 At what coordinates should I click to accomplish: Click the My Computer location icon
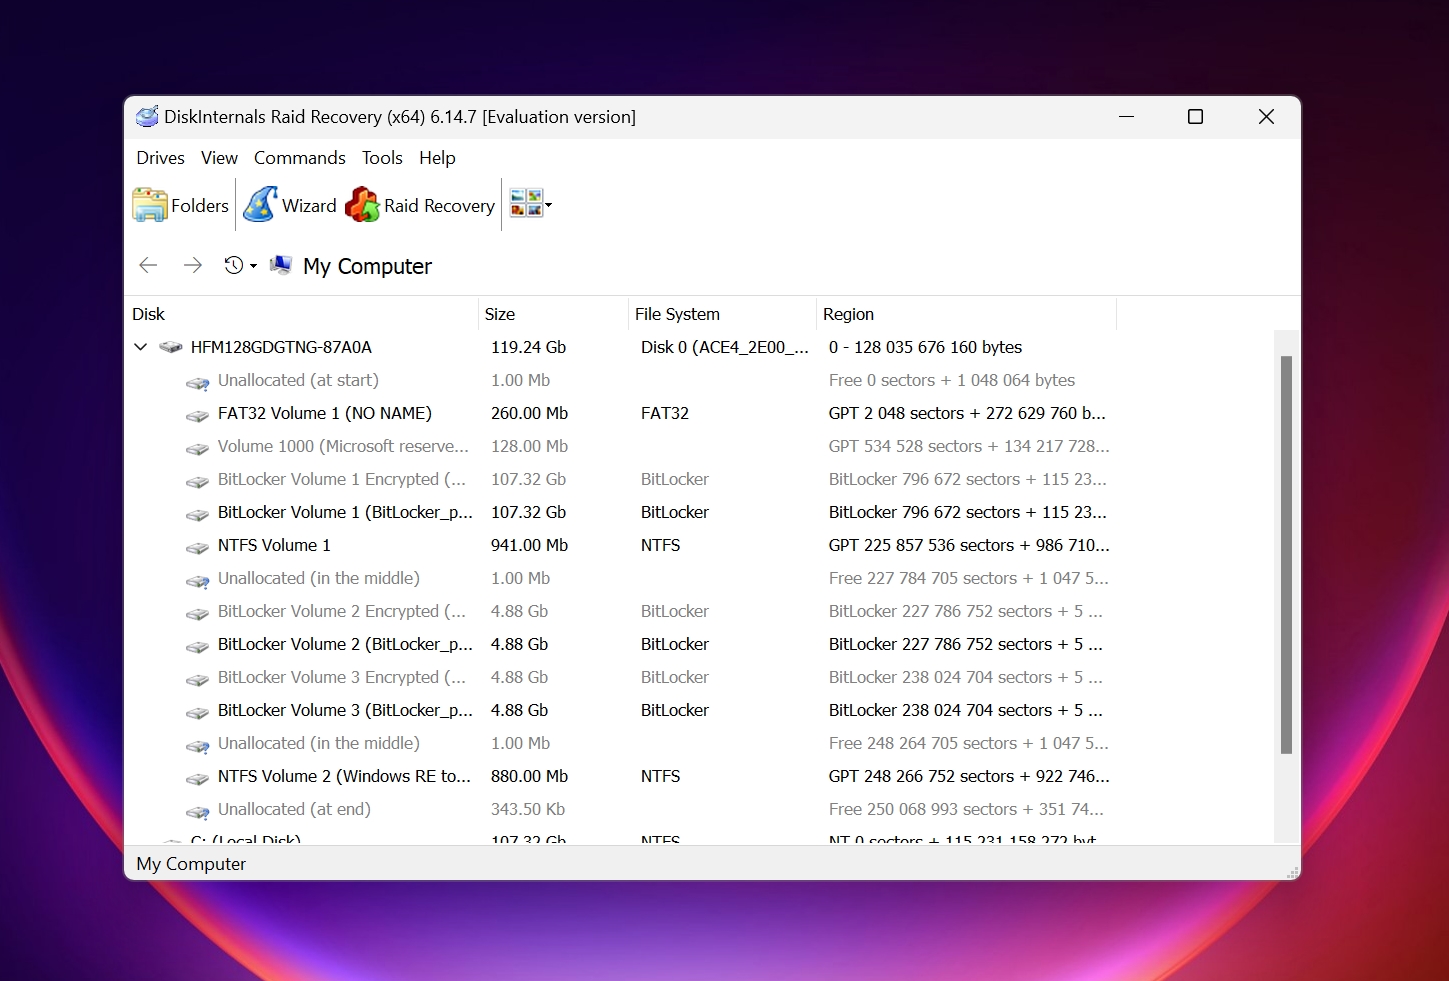(281, 265)
